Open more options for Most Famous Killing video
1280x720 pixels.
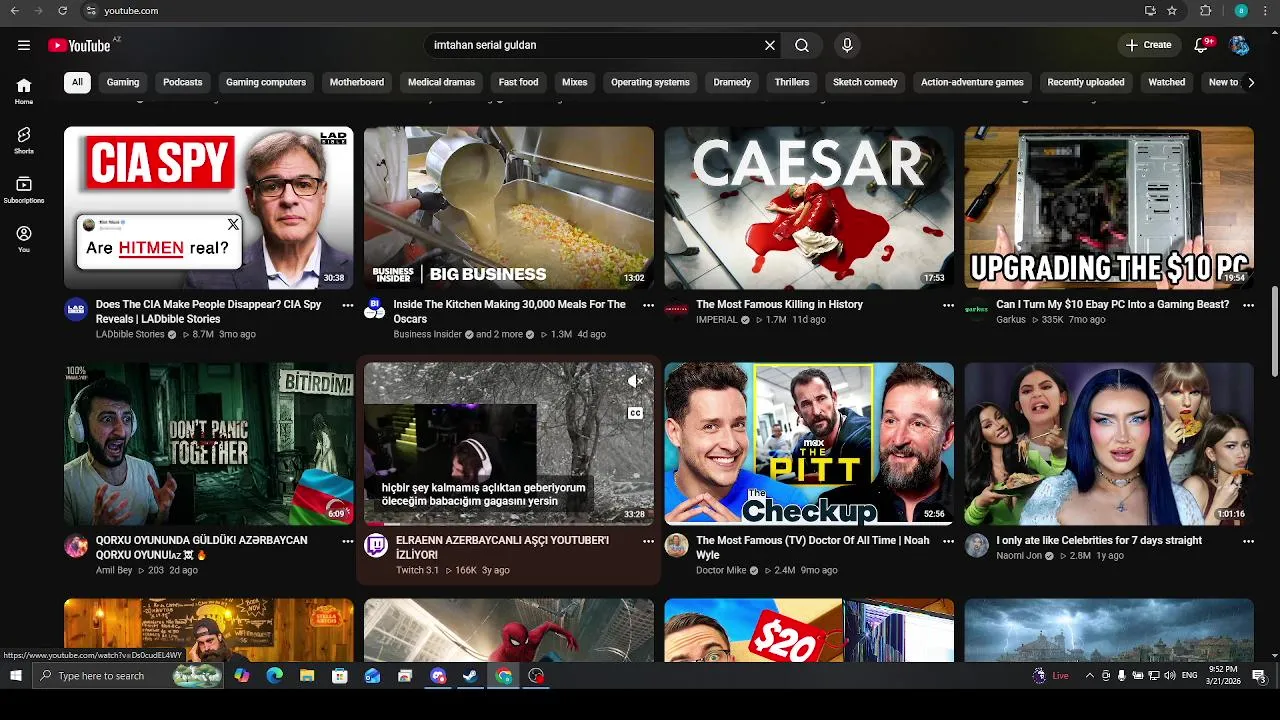click(948, 305)
